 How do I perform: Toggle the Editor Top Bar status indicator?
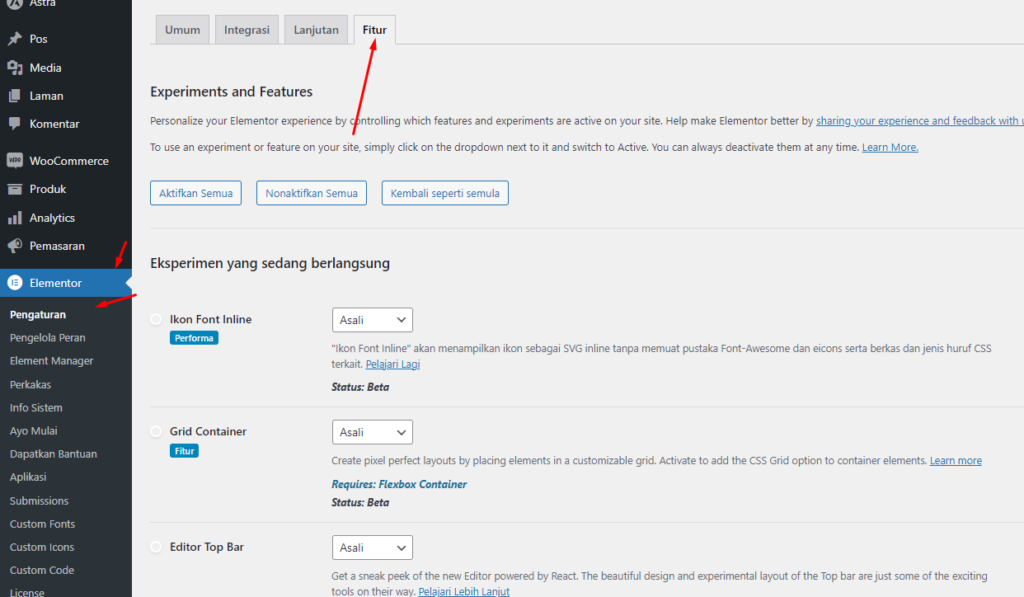tap(155, 547)
